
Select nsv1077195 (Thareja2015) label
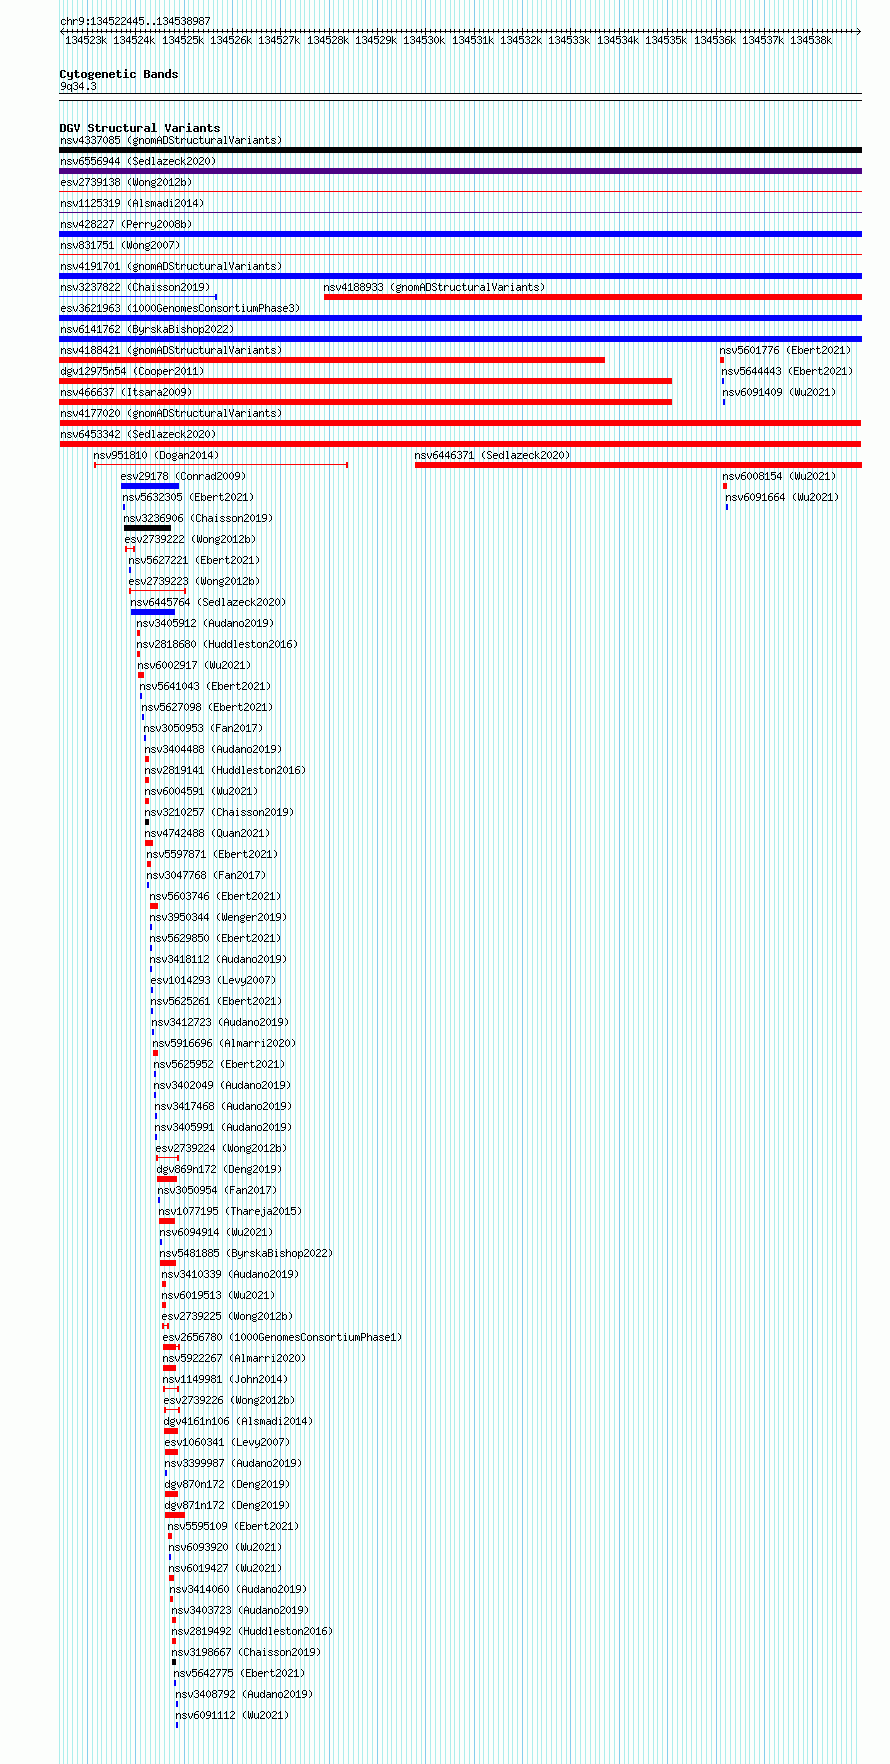231,1212
